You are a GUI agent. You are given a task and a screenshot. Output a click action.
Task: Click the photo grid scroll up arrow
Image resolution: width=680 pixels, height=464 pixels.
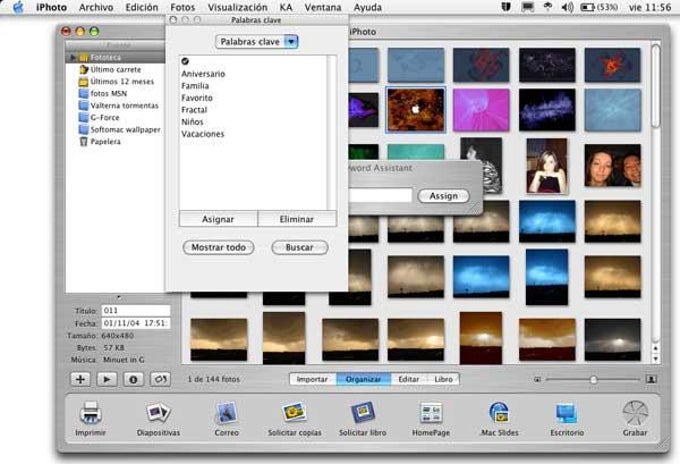coord(655,349)
